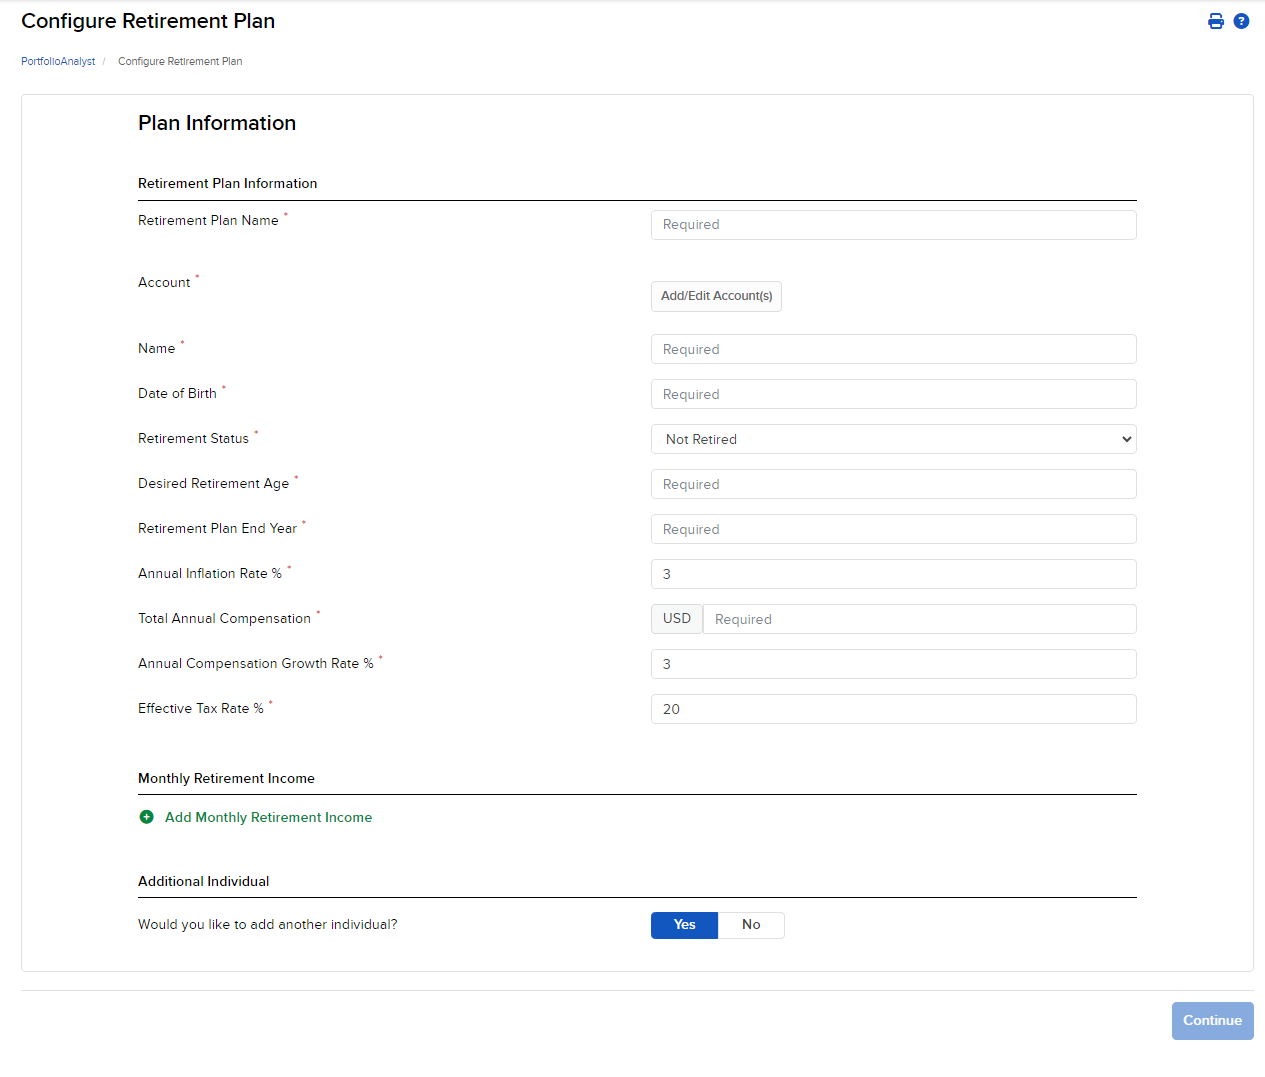Click the green plus Add Monthly Retirement Income icon
1265x1077 pixels.
(x=146, y=817)
